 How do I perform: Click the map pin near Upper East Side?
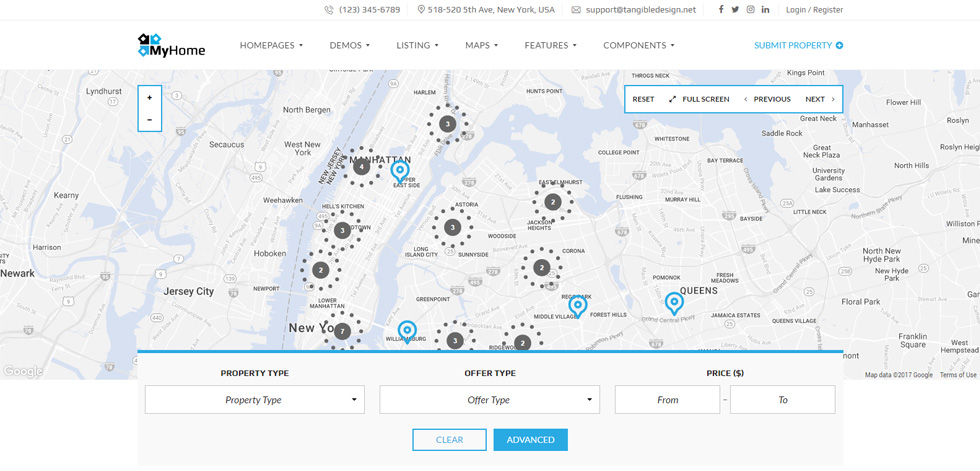tap(399, 171)
